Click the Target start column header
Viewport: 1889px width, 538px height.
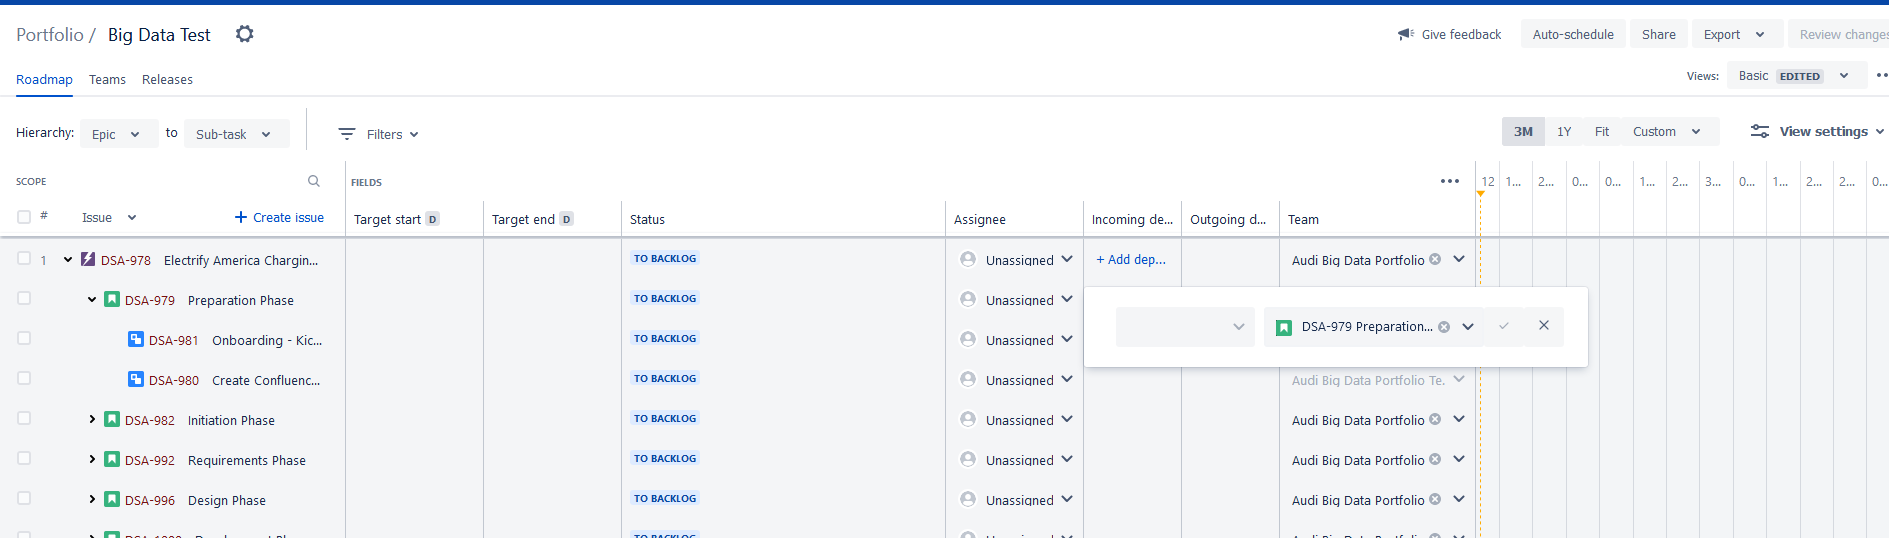coord(387,219)
